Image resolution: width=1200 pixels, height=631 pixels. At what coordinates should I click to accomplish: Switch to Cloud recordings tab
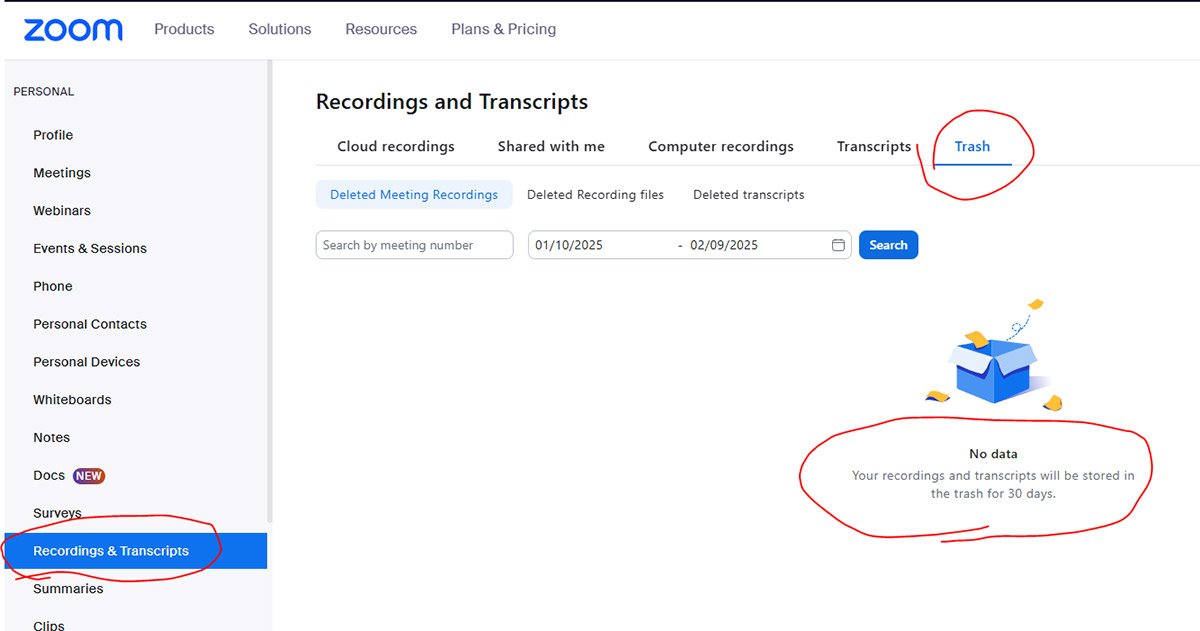(396, 146)
